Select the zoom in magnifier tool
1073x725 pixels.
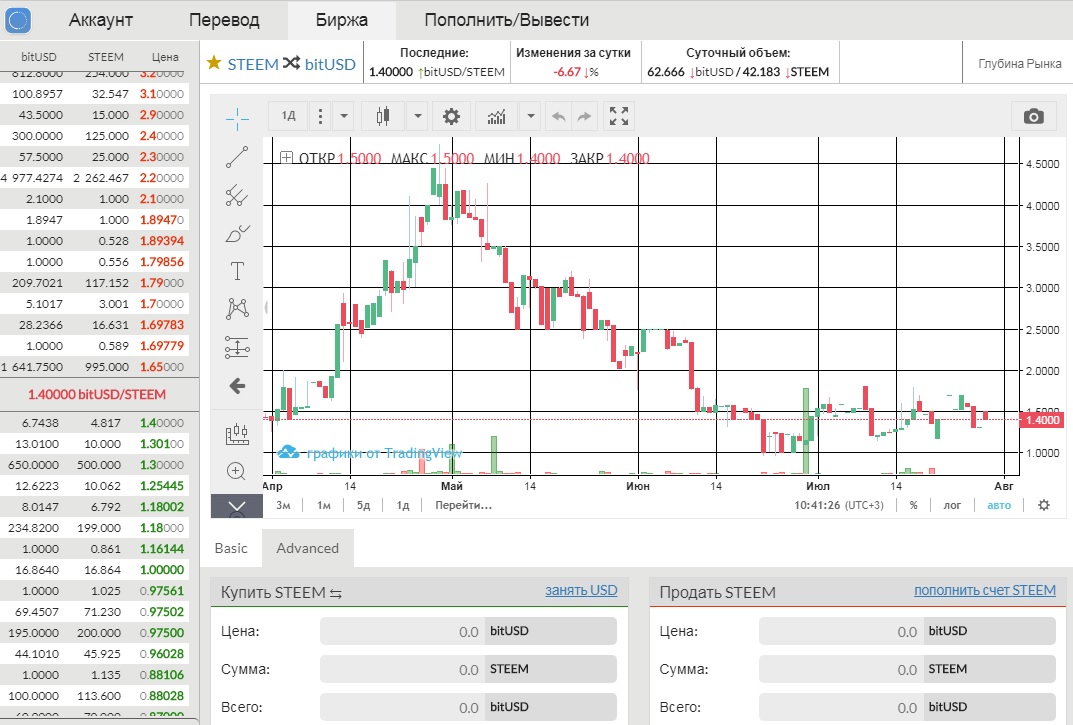236,471
